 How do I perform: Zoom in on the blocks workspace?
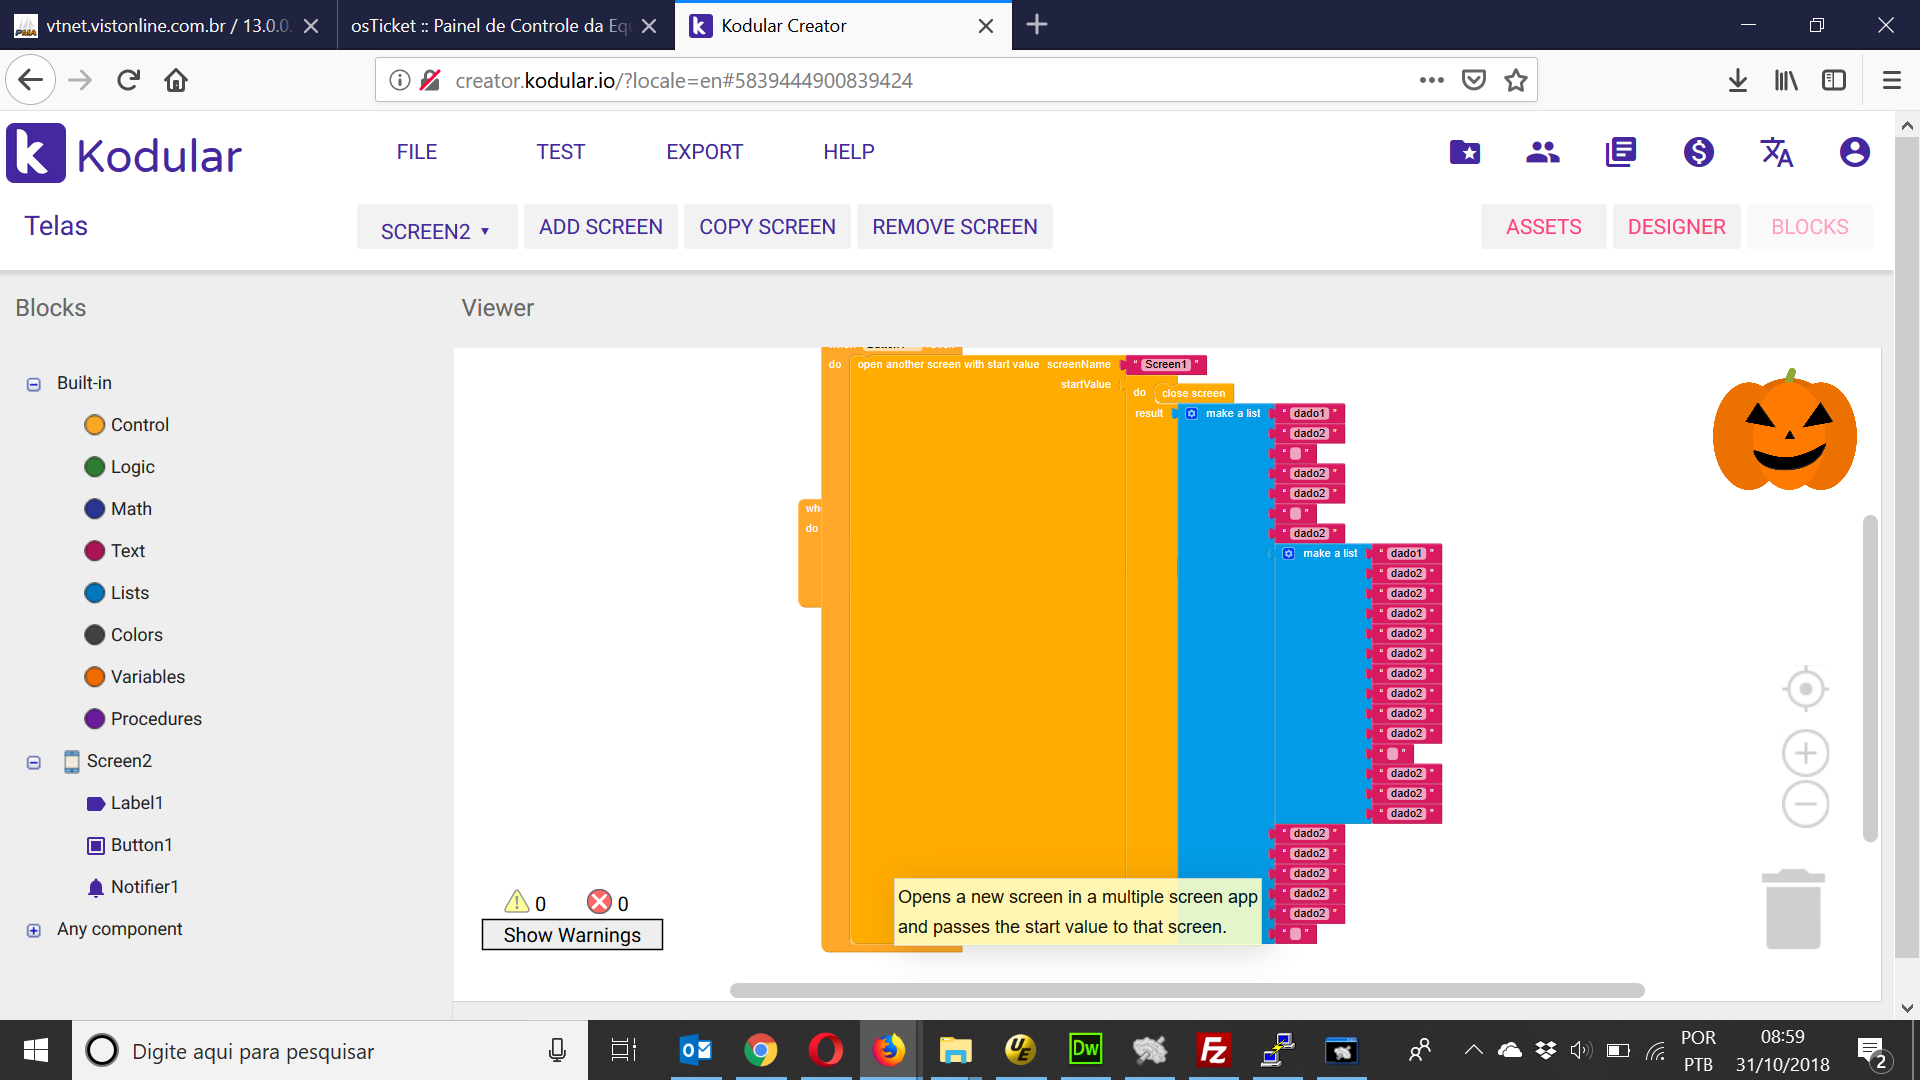tap(1806, 753)
